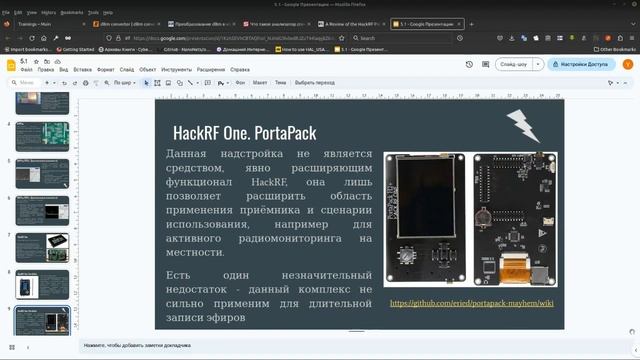Open a new Firefox tab
This screenshot has width=640, height=360.
(x=471, y=24)
